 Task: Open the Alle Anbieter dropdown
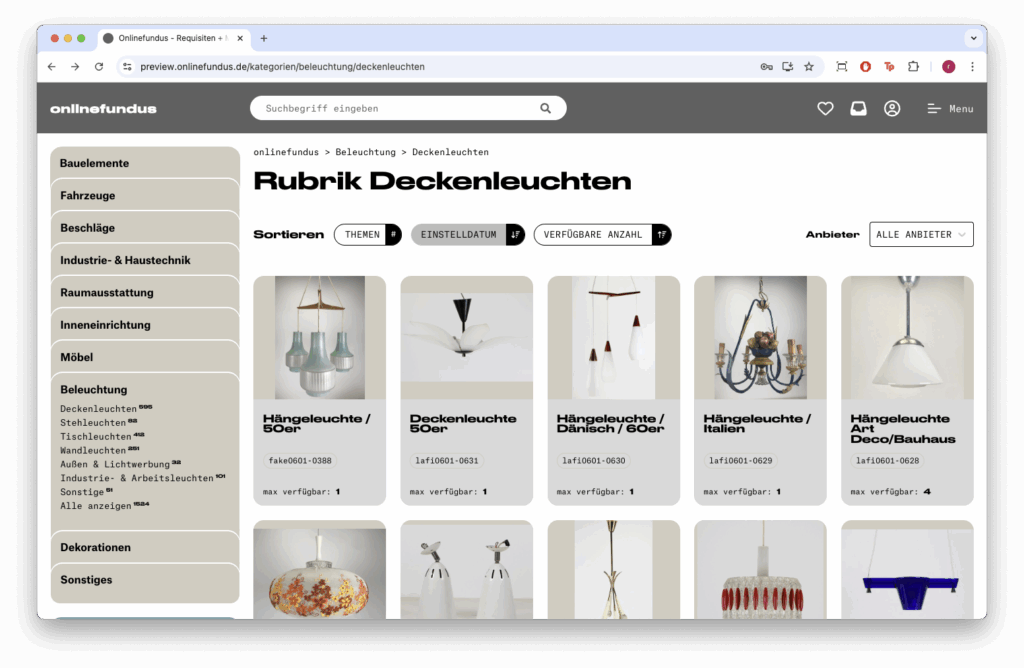(x=921, y=234)
